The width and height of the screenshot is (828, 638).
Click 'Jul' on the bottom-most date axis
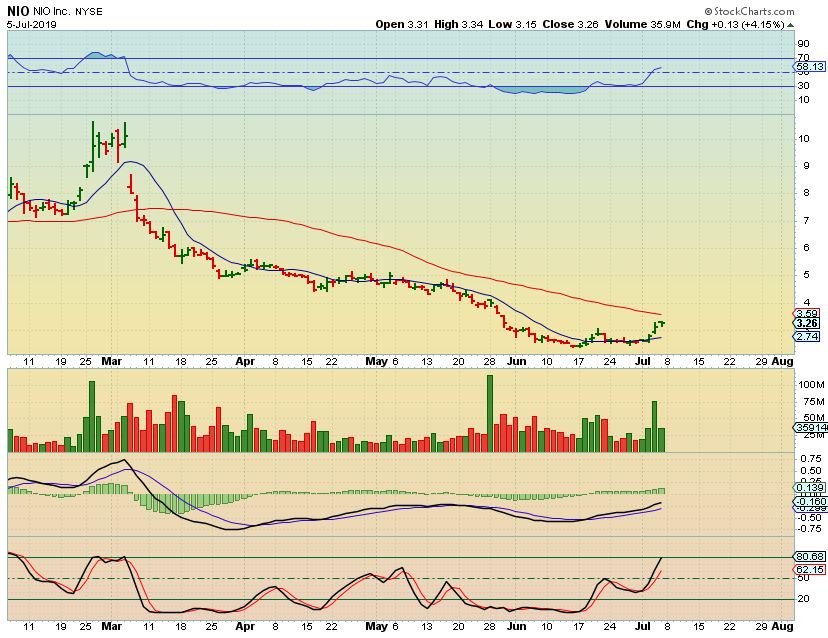[642, 626]
